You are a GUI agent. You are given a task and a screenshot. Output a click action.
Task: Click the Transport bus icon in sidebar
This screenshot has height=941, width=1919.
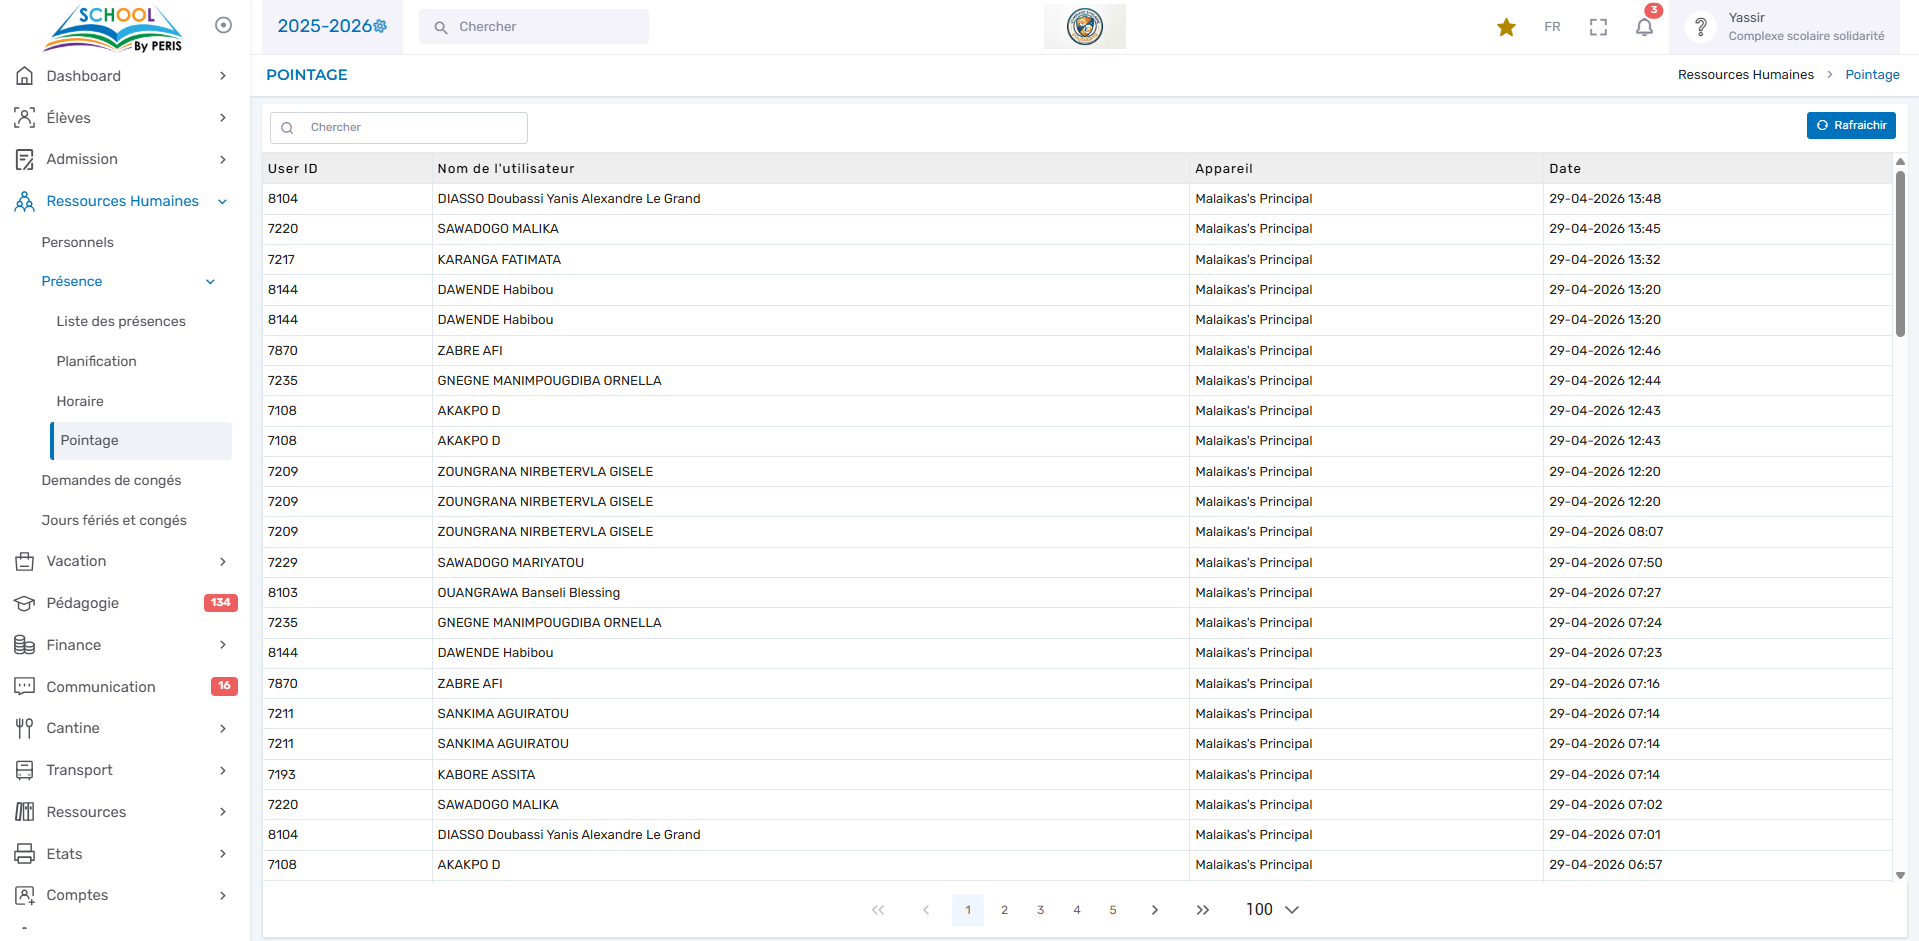24,770
